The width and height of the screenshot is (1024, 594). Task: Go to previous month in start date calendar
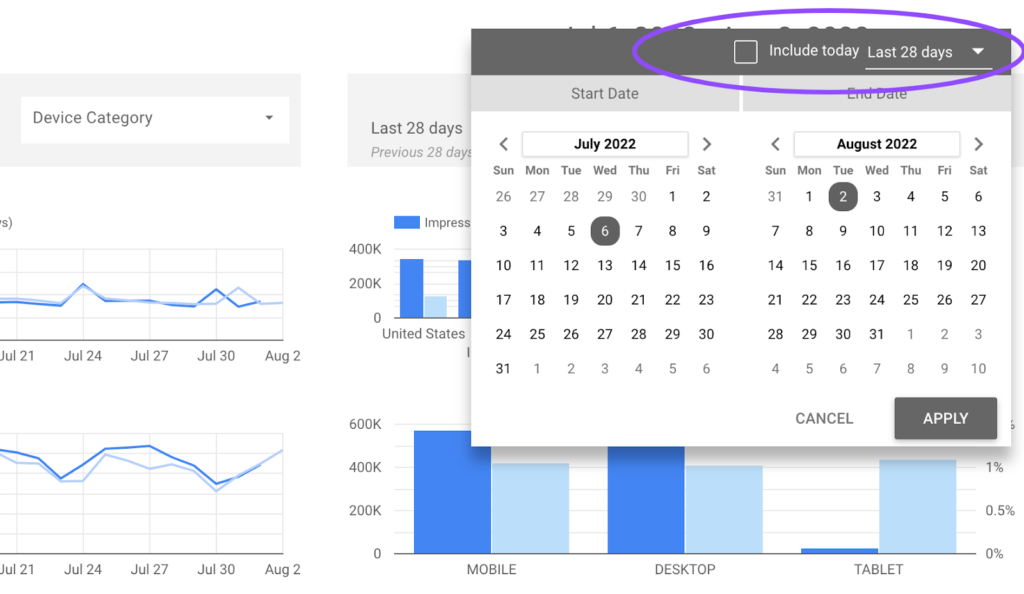click(504, 144)
